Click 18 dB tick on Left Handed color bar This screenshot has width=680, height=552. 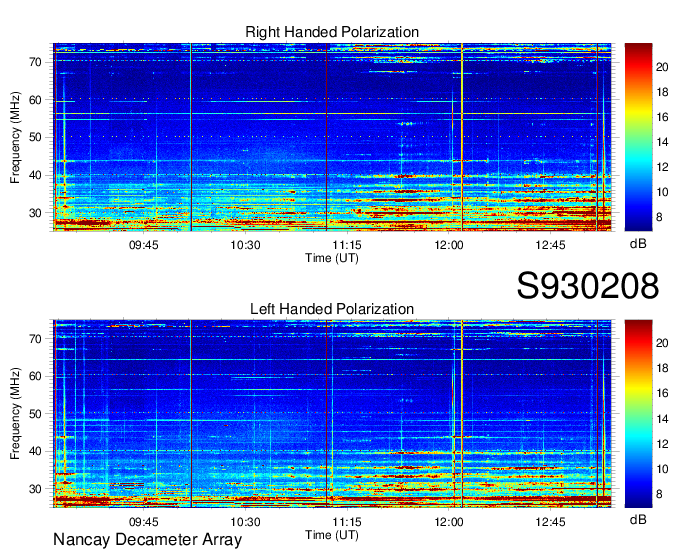(662, 369)
